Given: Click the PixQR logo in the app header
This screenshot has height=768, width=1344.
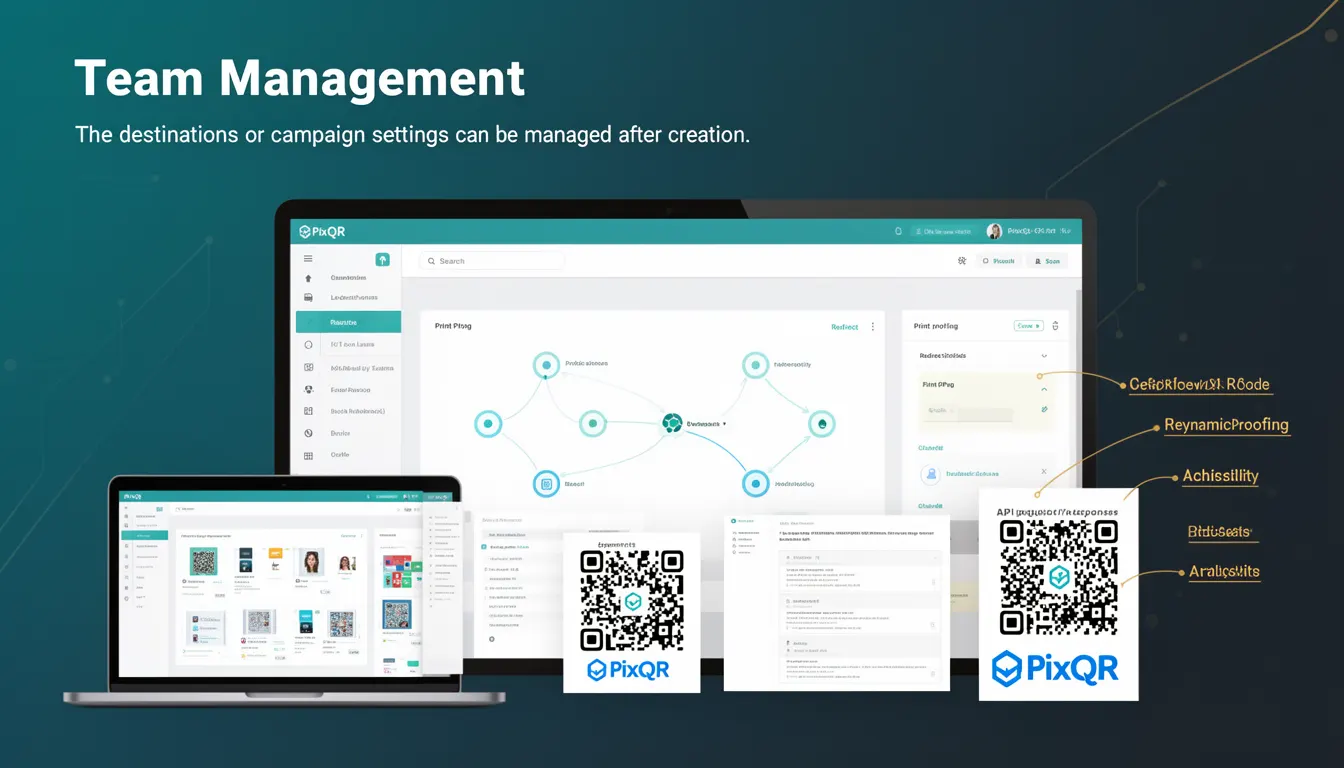Looking at the screenshot, I should click(322, 231).
